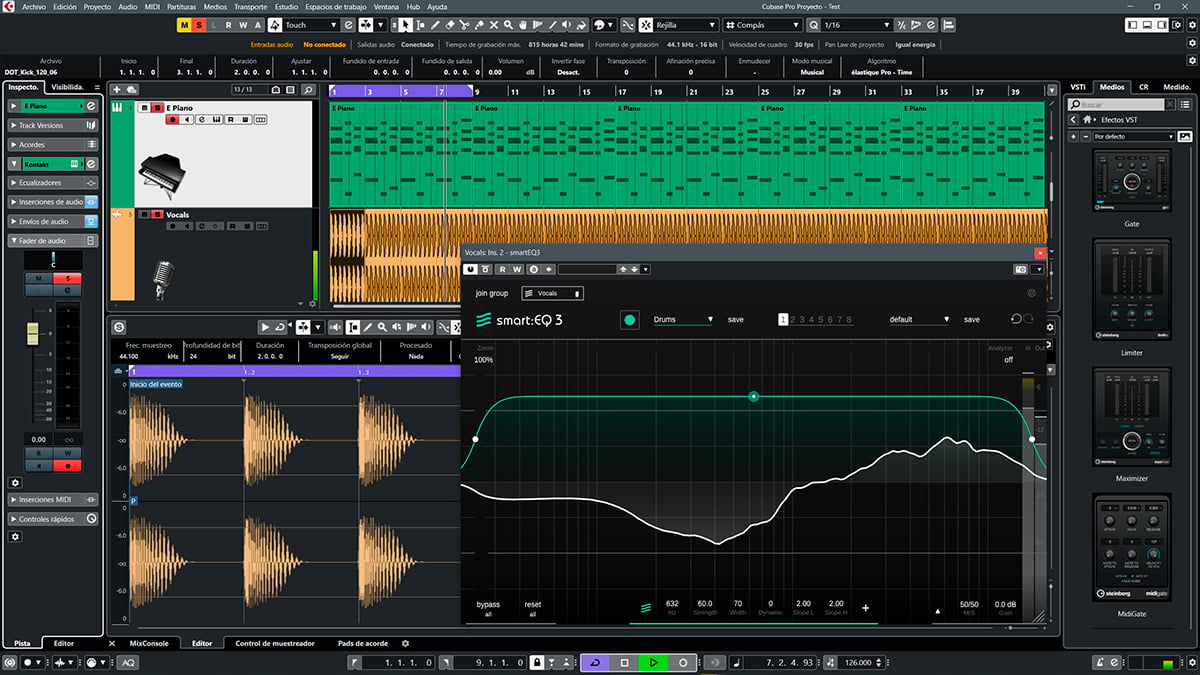Click the green EQ band handle on curve
Image resolution: width=1200 pixels, height=675 pixels.
[x=754, y=397]
